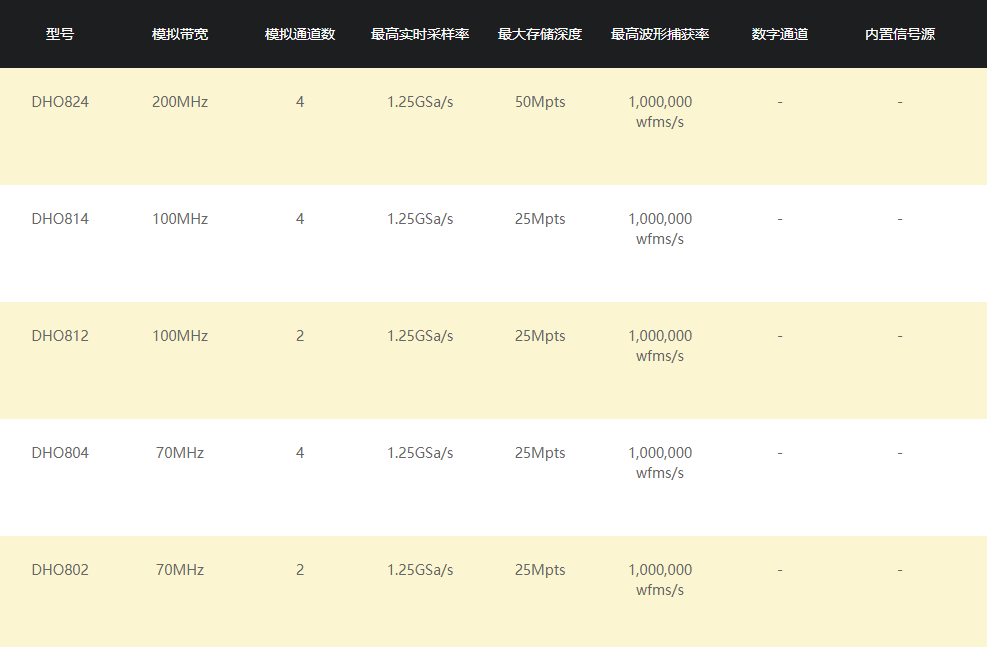Click the channel count 2 for DHO802
Screen dimensions: 987x647
[x=300, y=570]
